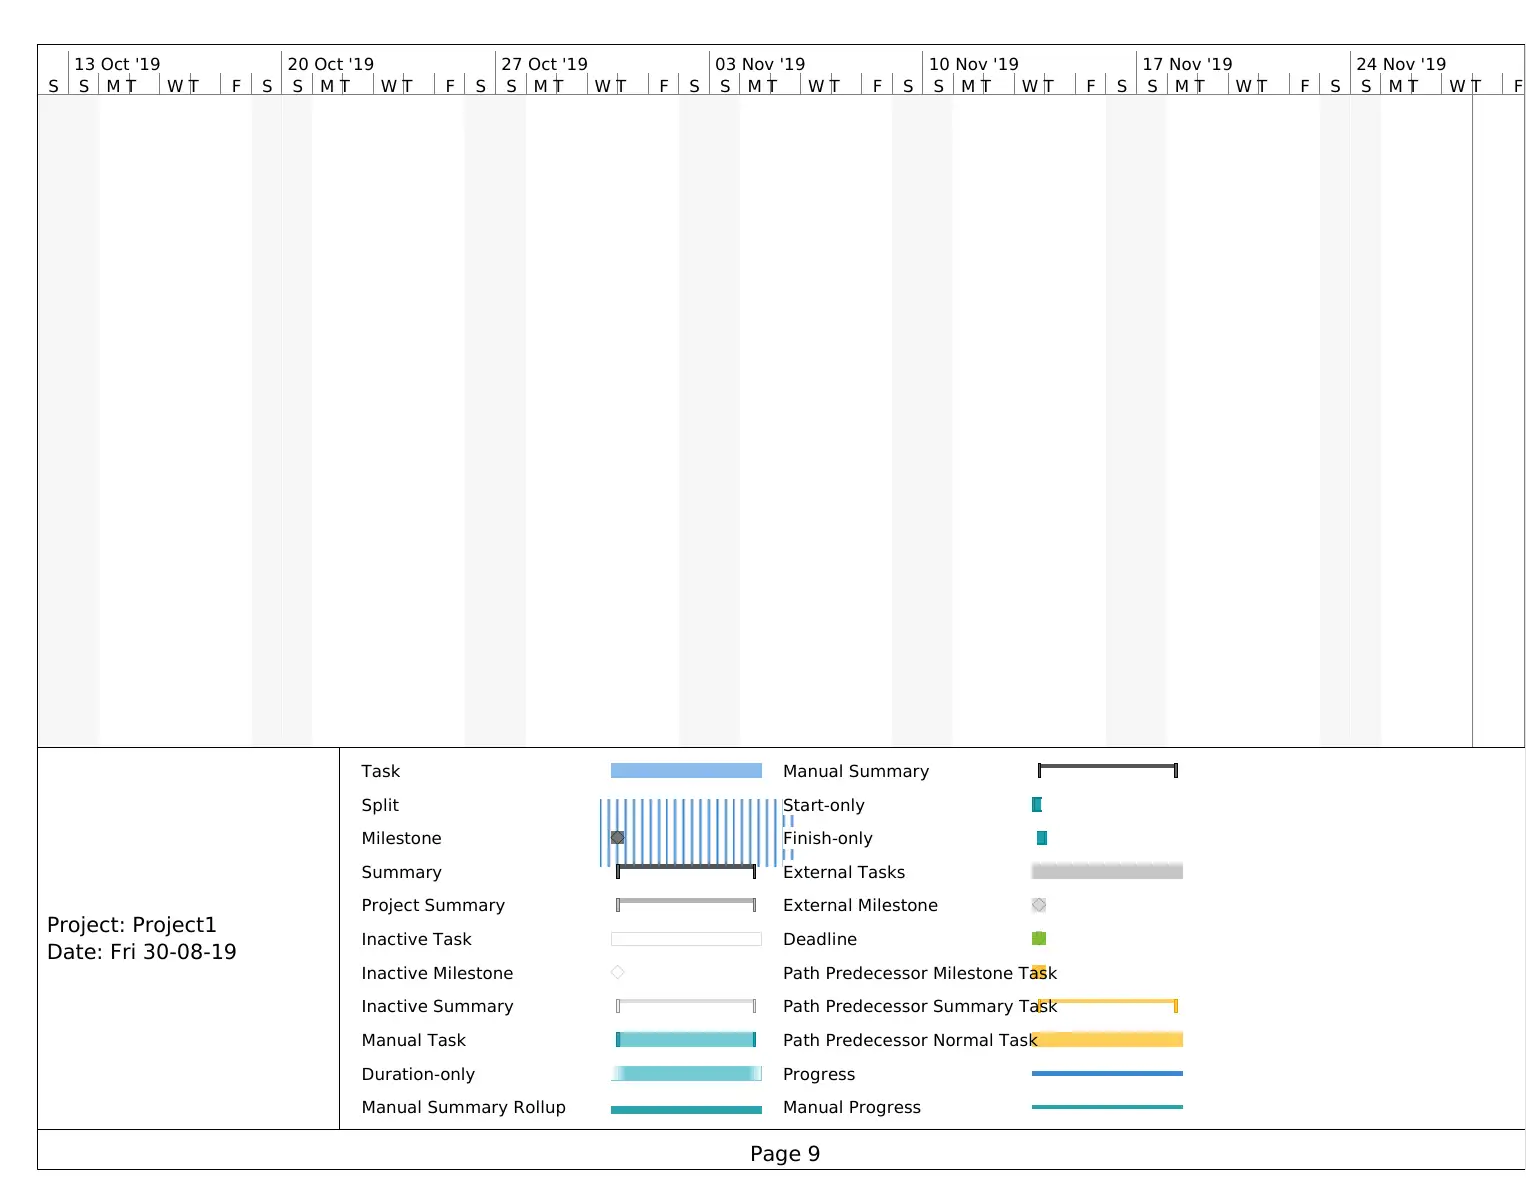Click the '13 Oct '19' week header
The height and width of the screenshot is (1188, 1526).
117,64
